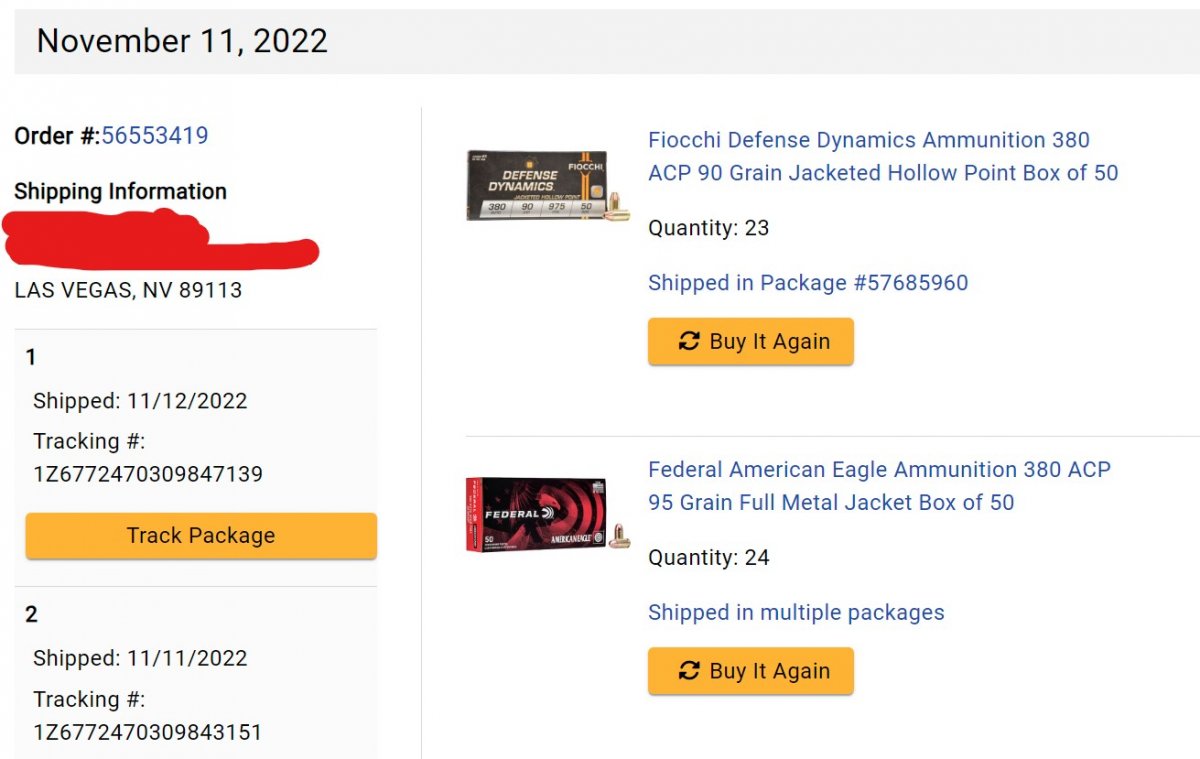1200x759 pixels.
Task: Click shipment 1 shipped date 11/12/2022
Action: [x=140, y=401]
